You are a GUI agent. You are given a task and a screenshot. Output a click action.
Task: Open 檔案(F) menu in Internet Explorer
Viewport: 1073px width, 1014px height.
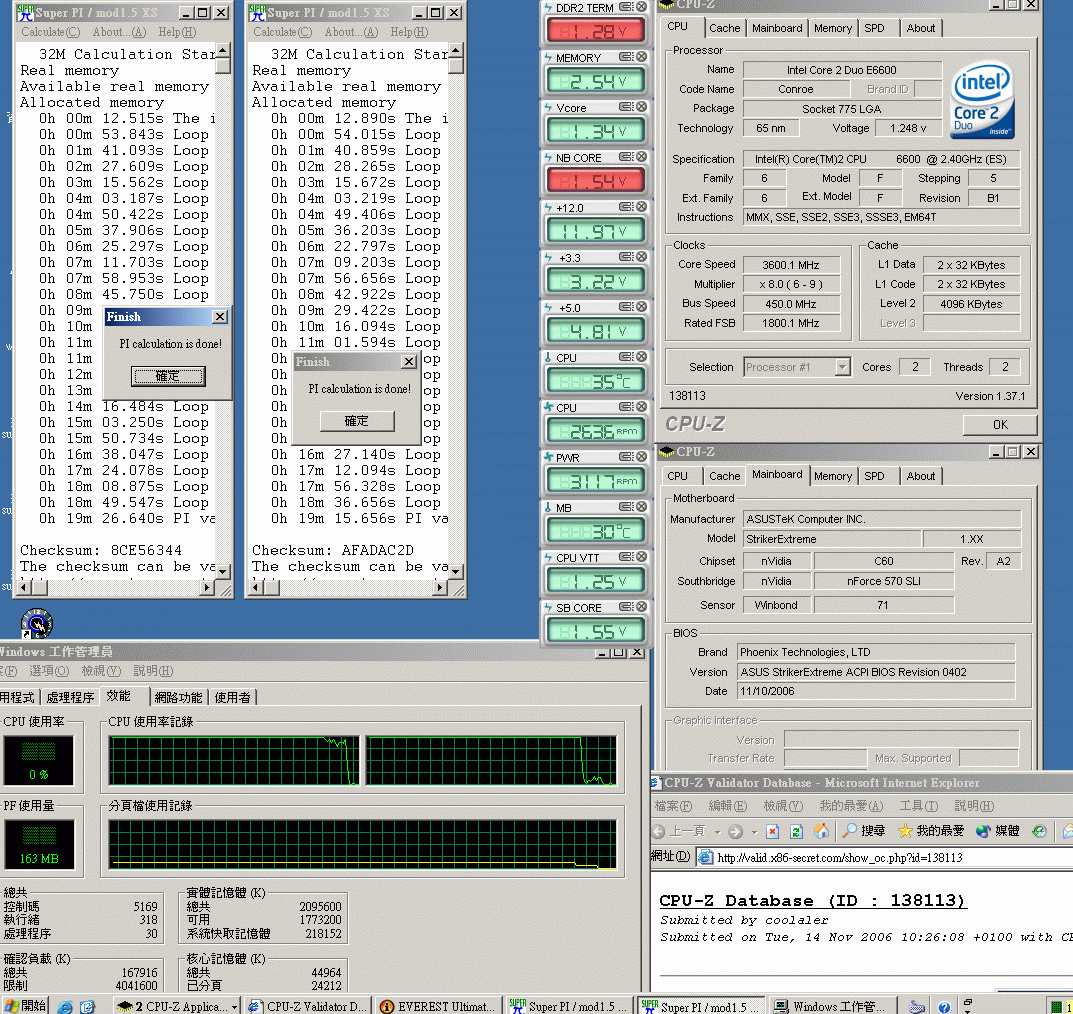pos(673,806)
